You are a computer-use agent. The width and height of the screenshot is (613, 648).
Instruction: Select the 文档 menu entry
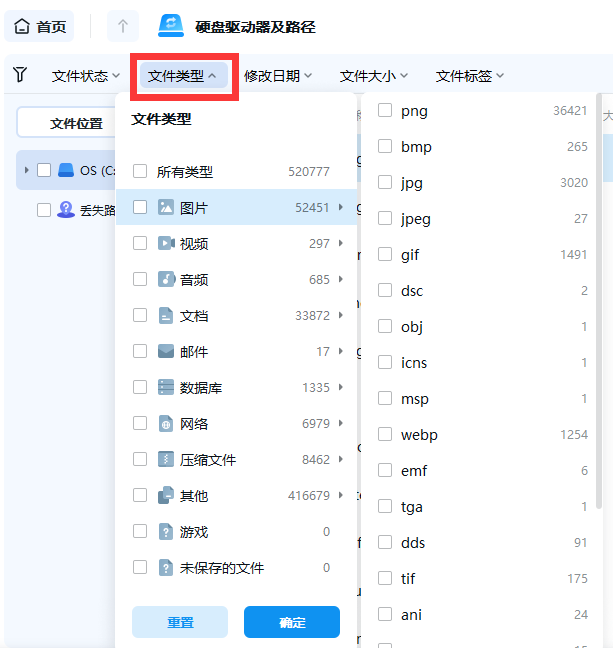tap(236, 315)
